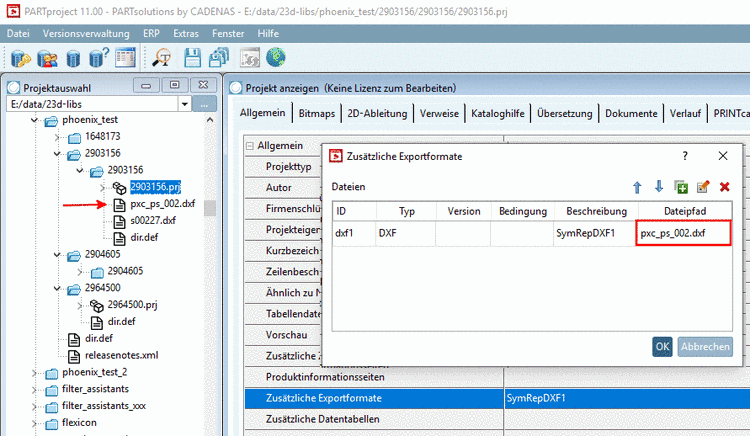The image size is (750, 436).
Task: Delete file entry with red X icon
Action: pos(725,187)
